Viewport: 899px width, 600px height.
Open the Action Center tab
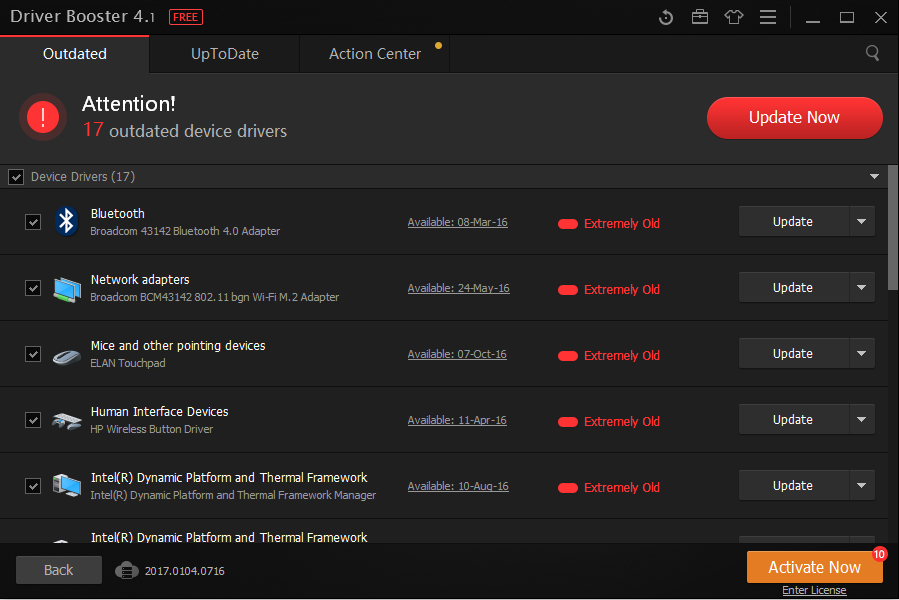(x=375, y=54)
